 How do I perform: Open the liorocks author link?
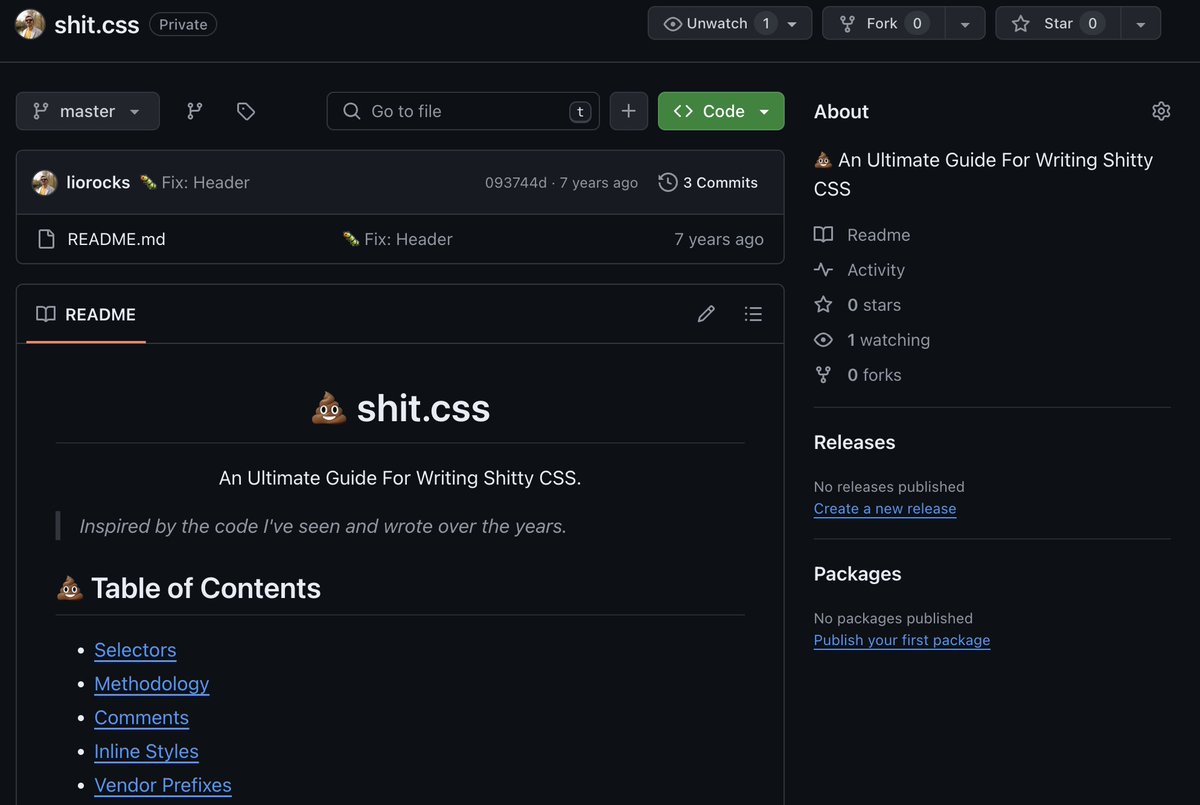[98, 182]
